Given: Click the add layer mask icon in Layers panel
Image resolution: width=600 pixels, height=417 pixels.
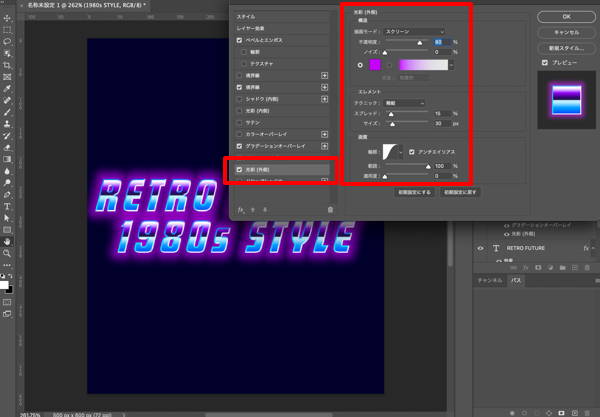Looking at the screenshot, I should [x=538, y=268].
